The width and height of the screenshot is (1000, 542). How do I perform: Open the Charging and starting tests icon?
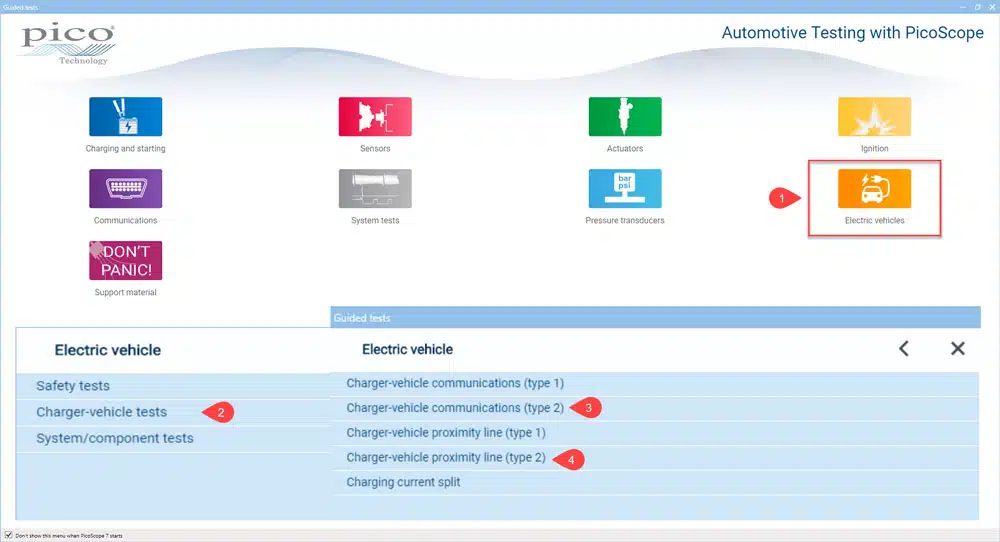(x=126, y=117)
